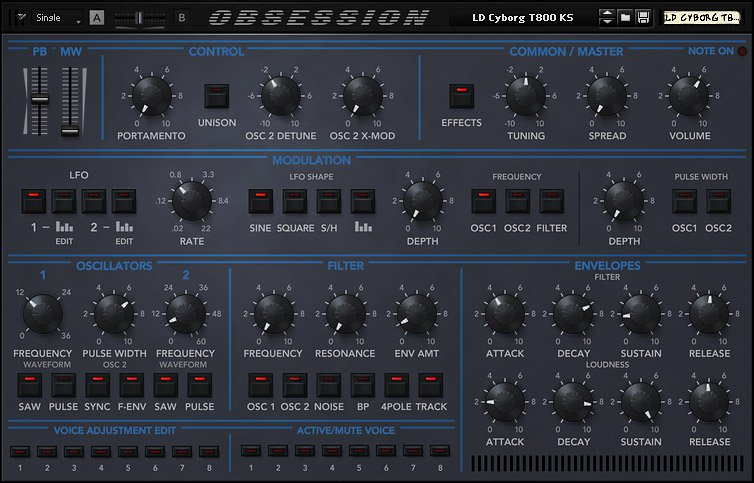The height and width of the screenshot is (483, 754).
Task: Enable pulse width modulation on OSC1
Action: (x=684, y=201)
